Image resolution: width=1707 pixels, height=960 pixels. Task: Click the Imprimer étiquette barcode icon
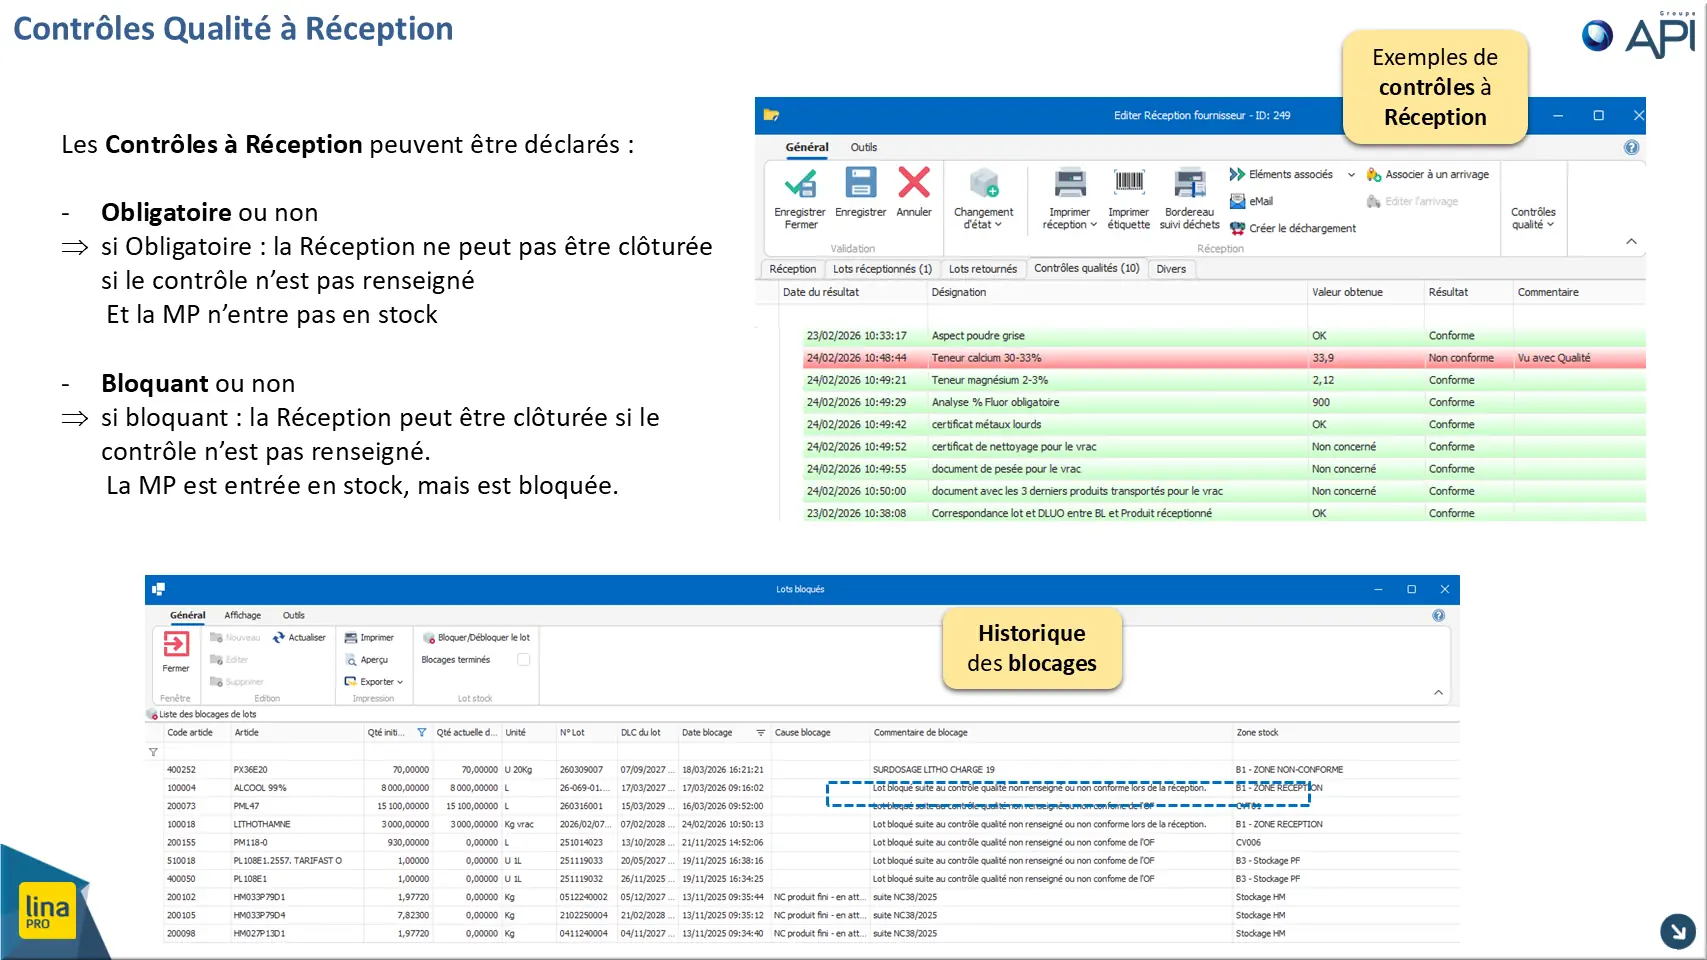tap(1129, 183)
